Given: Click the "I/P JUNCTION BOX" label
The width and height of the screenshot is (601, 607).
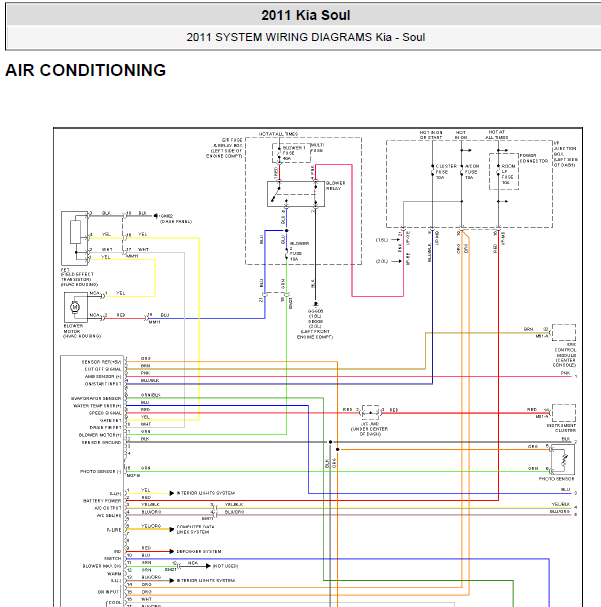Looking at the screenshot, I should 565,154.
